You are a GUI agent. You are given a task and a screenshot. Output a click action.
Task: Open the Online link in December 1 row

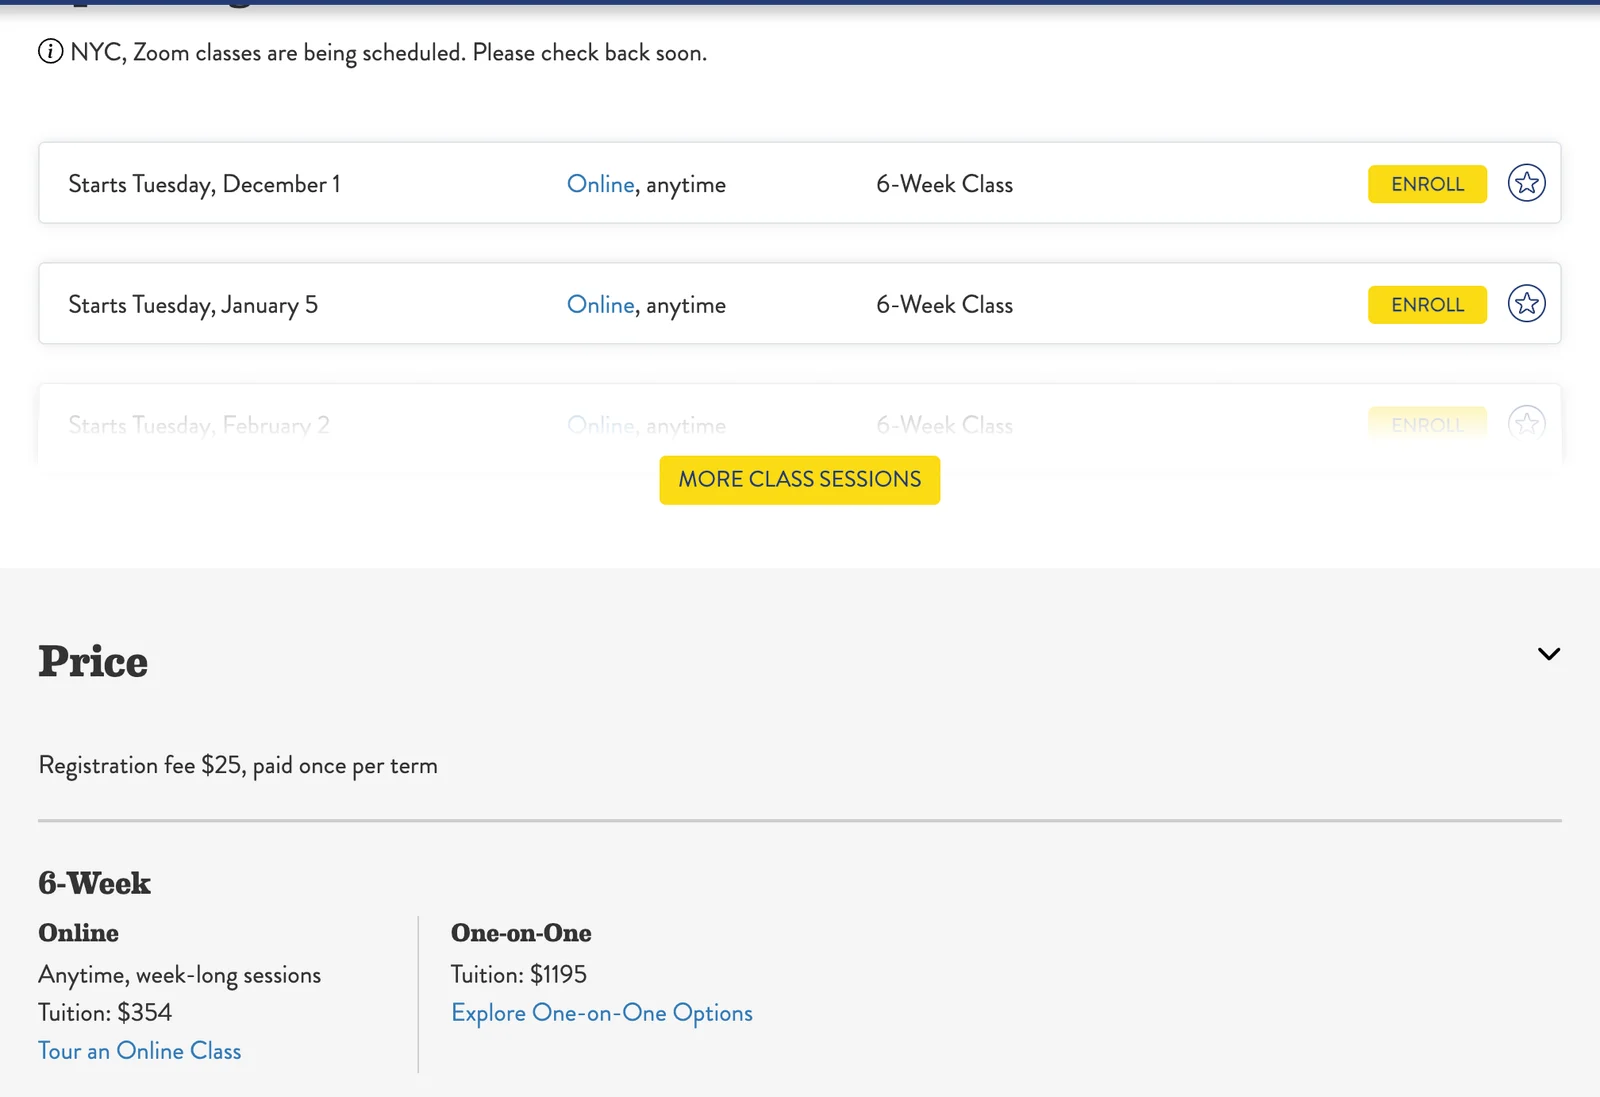pyautogui.click(x=601, y=184)
